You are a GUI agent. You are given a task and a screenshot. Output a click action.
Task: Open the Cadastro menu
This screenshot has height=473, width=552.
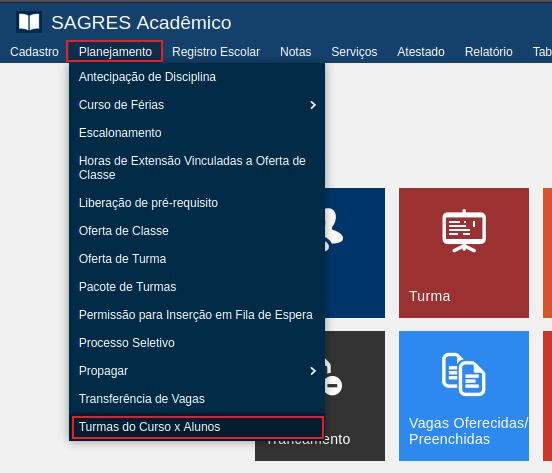click(x=34, y=52)
